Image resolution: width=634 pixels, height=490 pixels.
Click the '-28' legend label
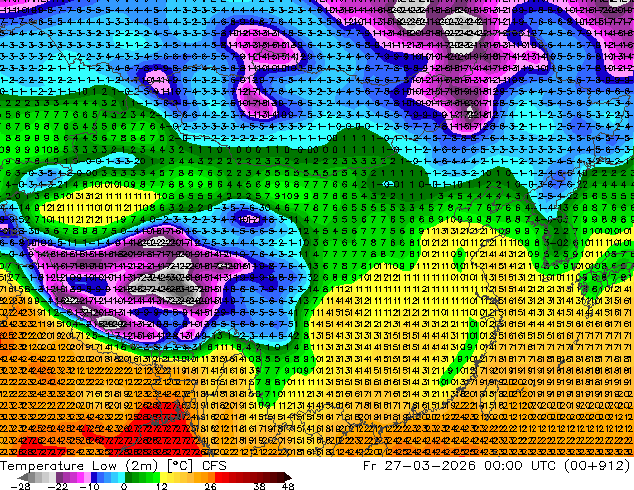[20, 486]
